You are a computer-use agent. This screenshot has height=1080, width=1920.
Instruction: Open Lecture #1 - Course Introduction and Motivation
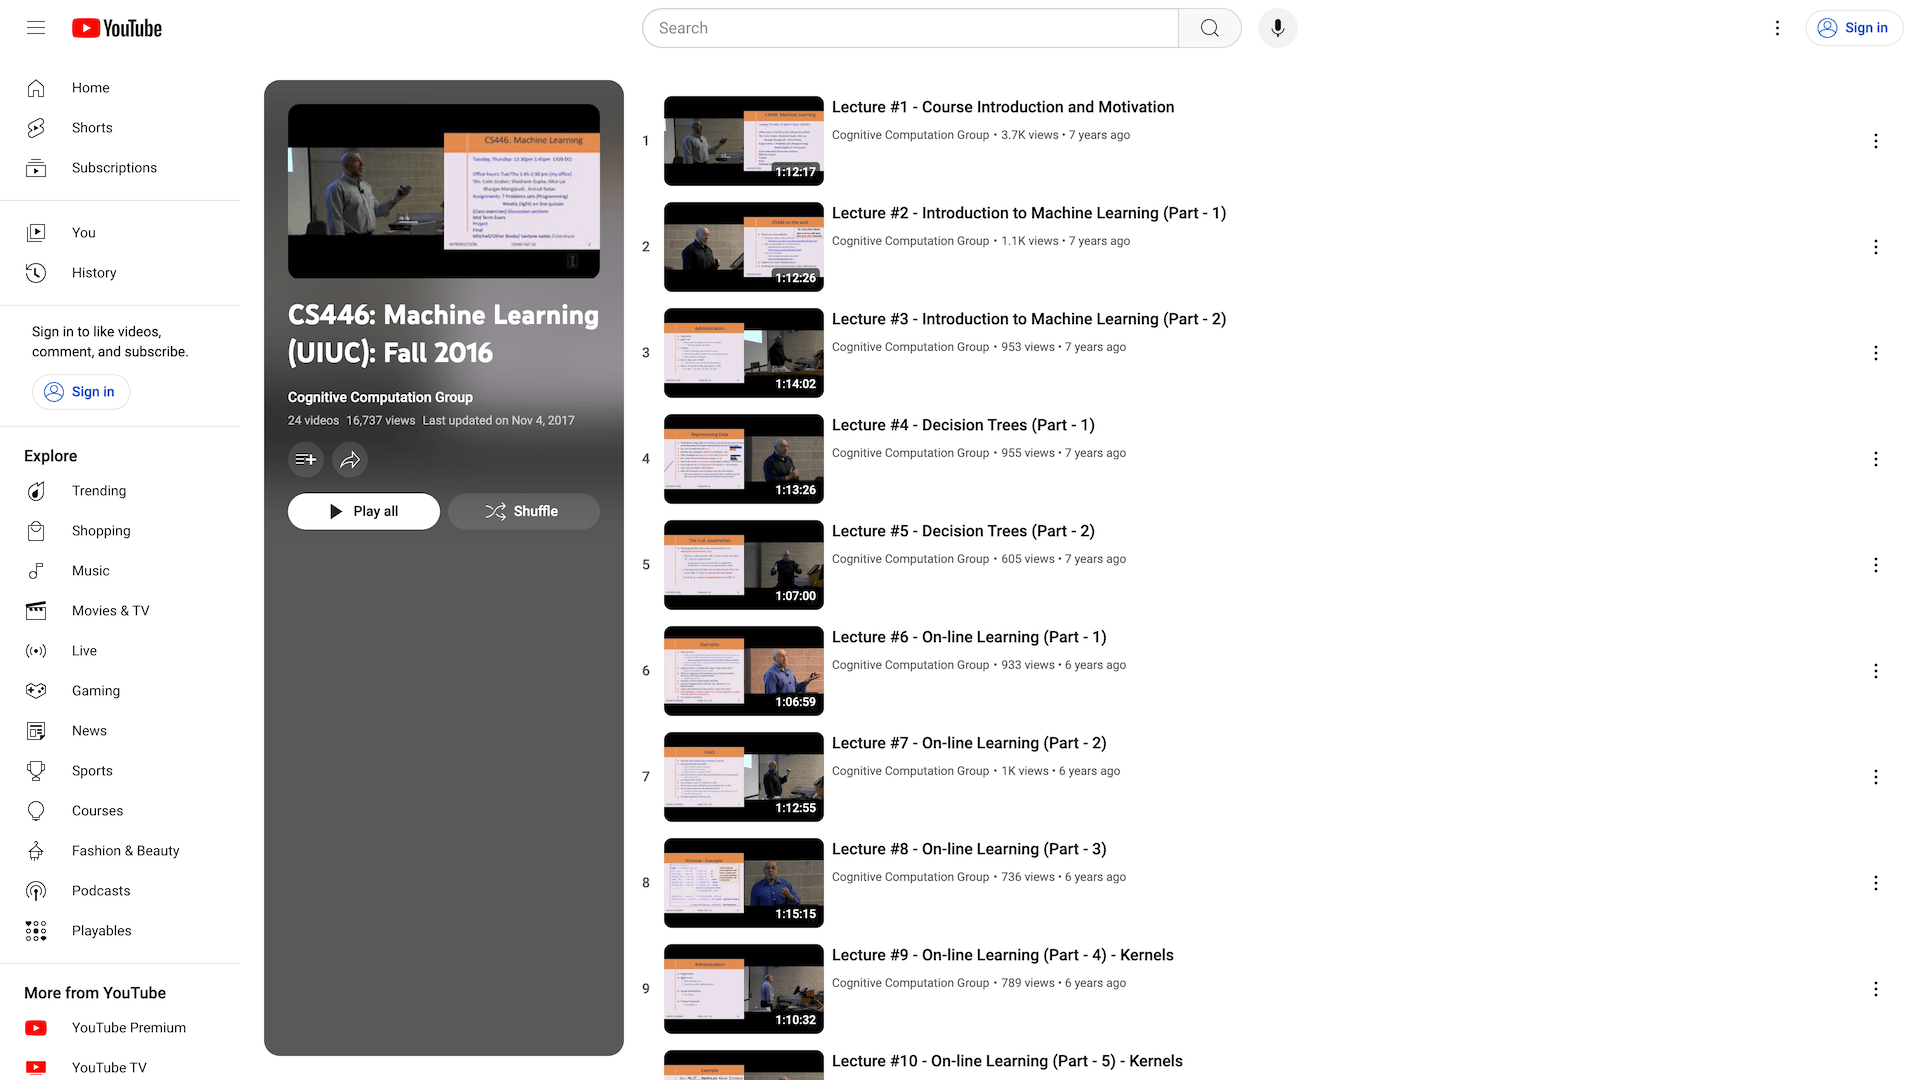click(1003, 107)
